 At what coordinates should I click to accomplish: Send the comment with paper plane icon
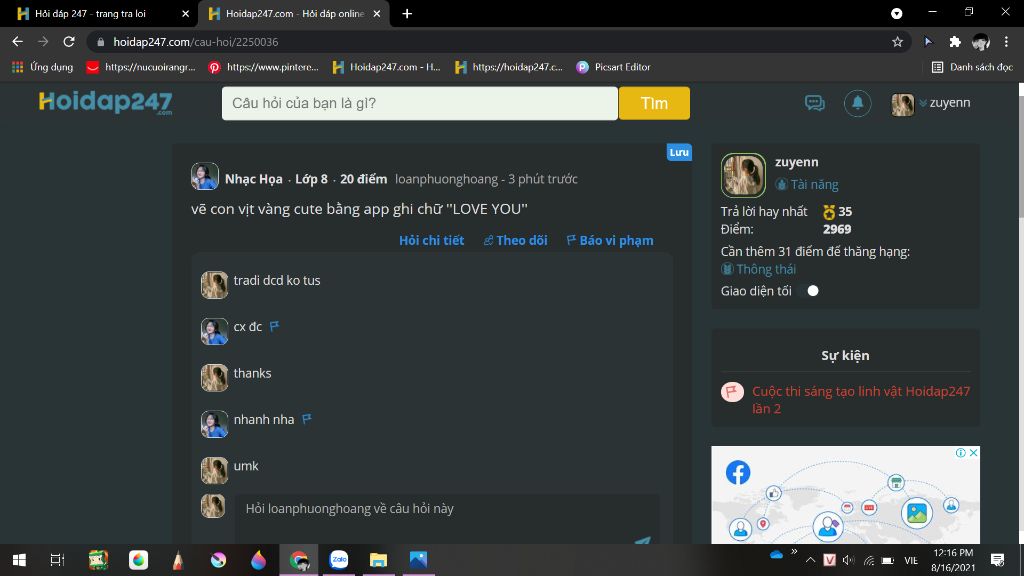point(643,540)
